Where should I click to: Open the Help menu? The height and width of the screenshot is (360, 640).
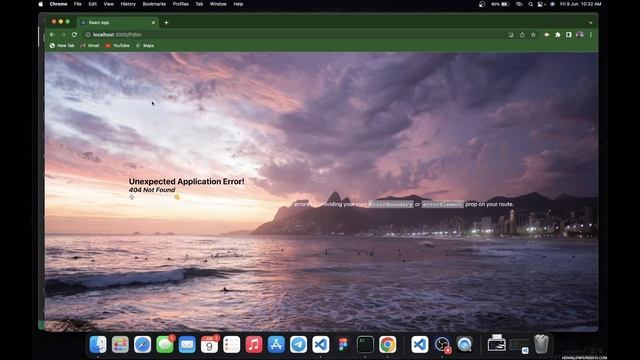coord(238,4)
